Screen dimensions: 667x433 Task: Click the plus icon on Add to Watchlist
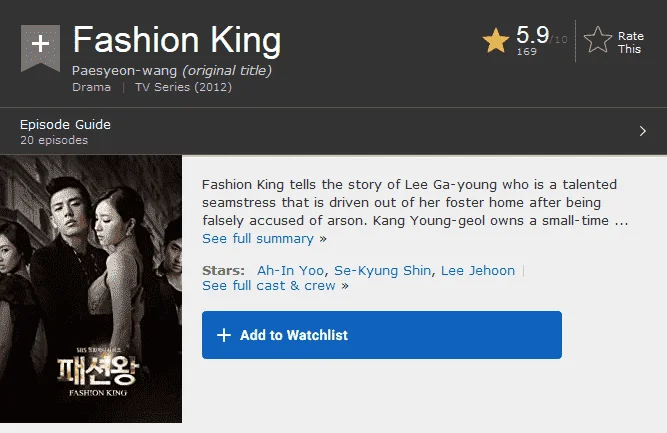click(224, 335)
